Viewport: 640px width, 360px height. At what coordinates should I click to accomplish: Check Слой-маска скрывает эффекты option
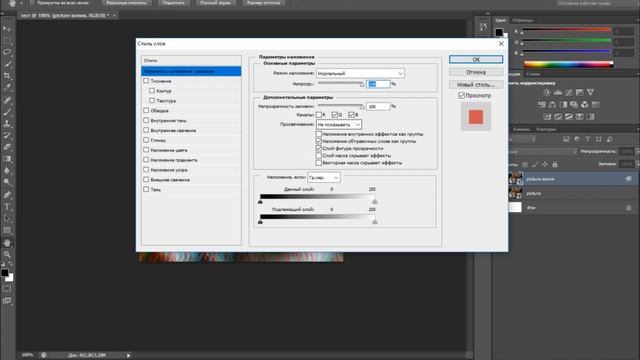pos(319,156)
